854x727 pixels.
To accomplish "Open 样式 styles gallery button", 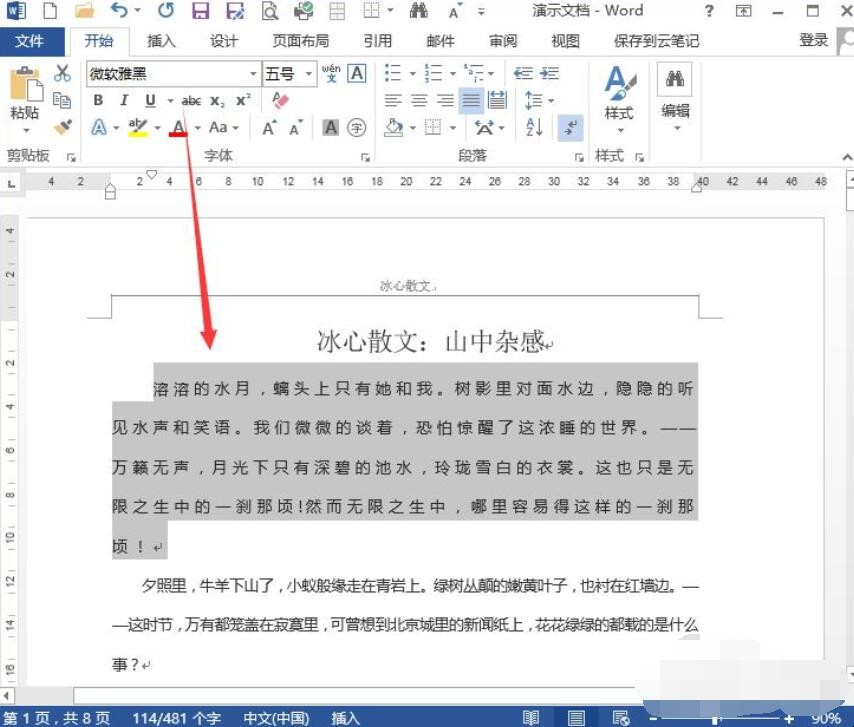I will tap(619, 99).
